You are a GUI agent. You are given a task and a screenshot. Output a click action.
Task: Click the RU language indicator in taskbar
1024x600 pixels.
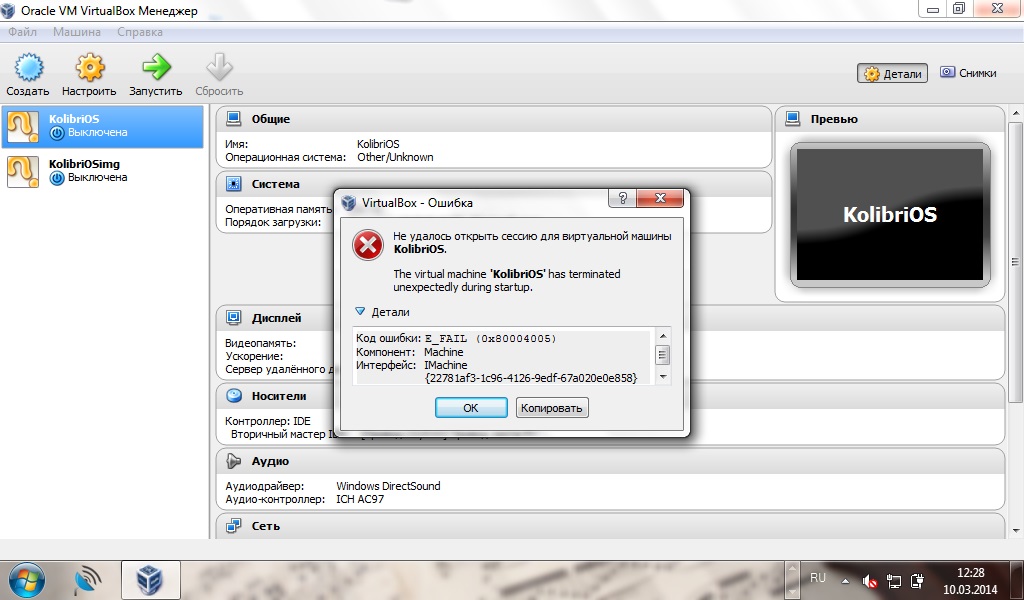pyautogui.click(x=818, y=578)
